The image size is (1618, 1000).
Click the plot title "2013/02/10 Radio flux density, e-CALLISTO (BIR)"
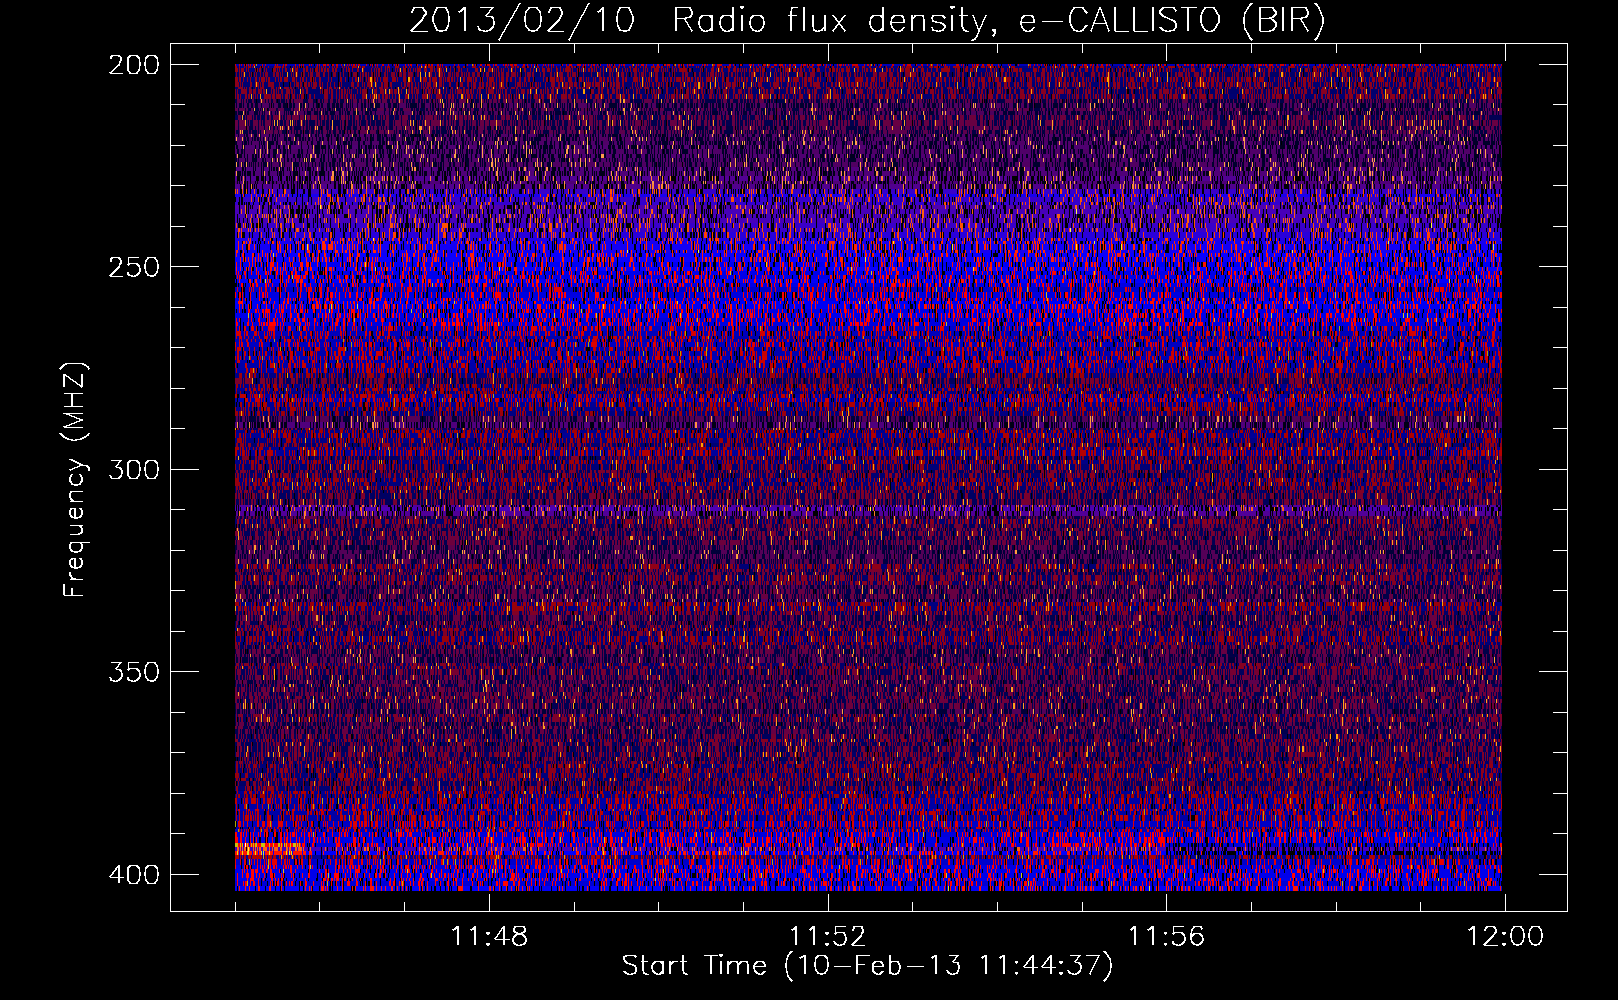point(867,20)
